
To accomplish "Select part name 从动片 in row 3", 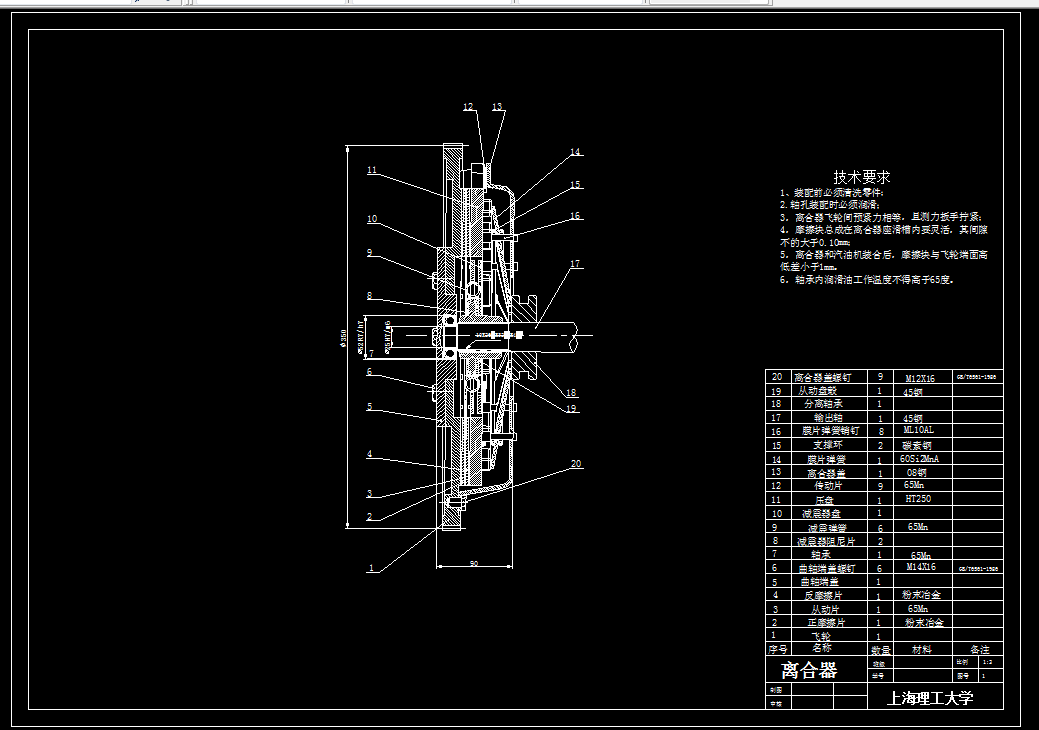I will click(x=825, y=609).
